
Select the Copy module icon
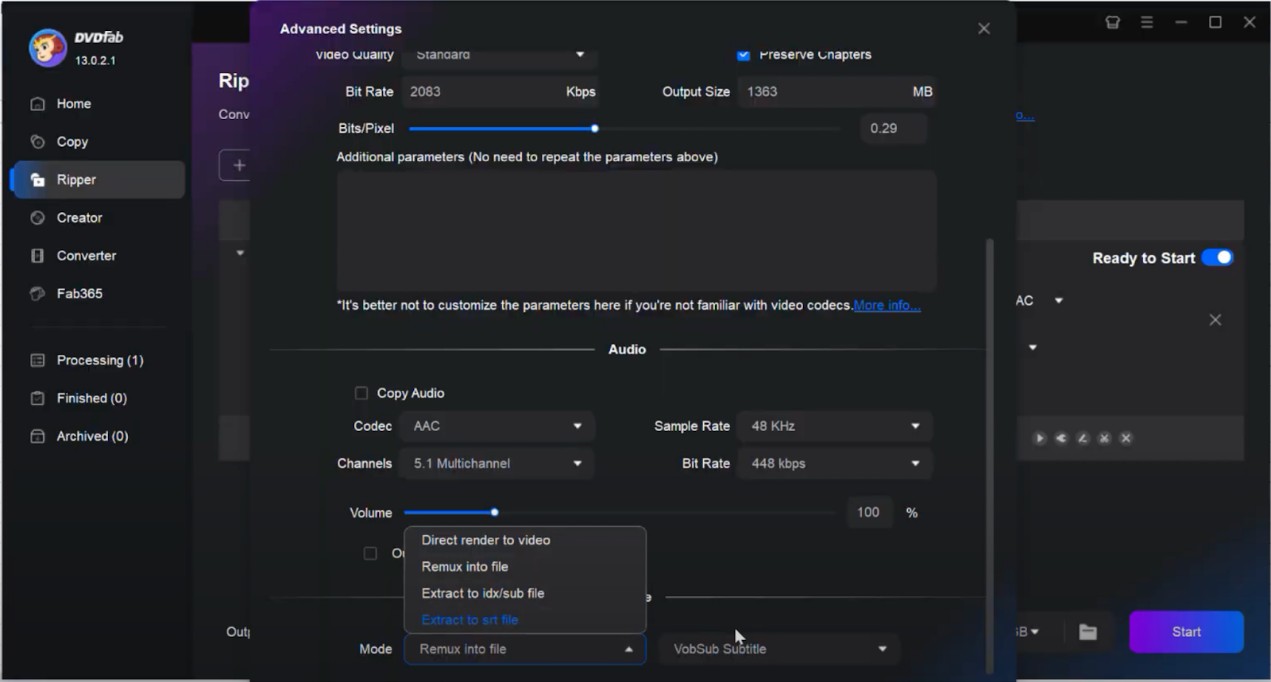[38, 142]
